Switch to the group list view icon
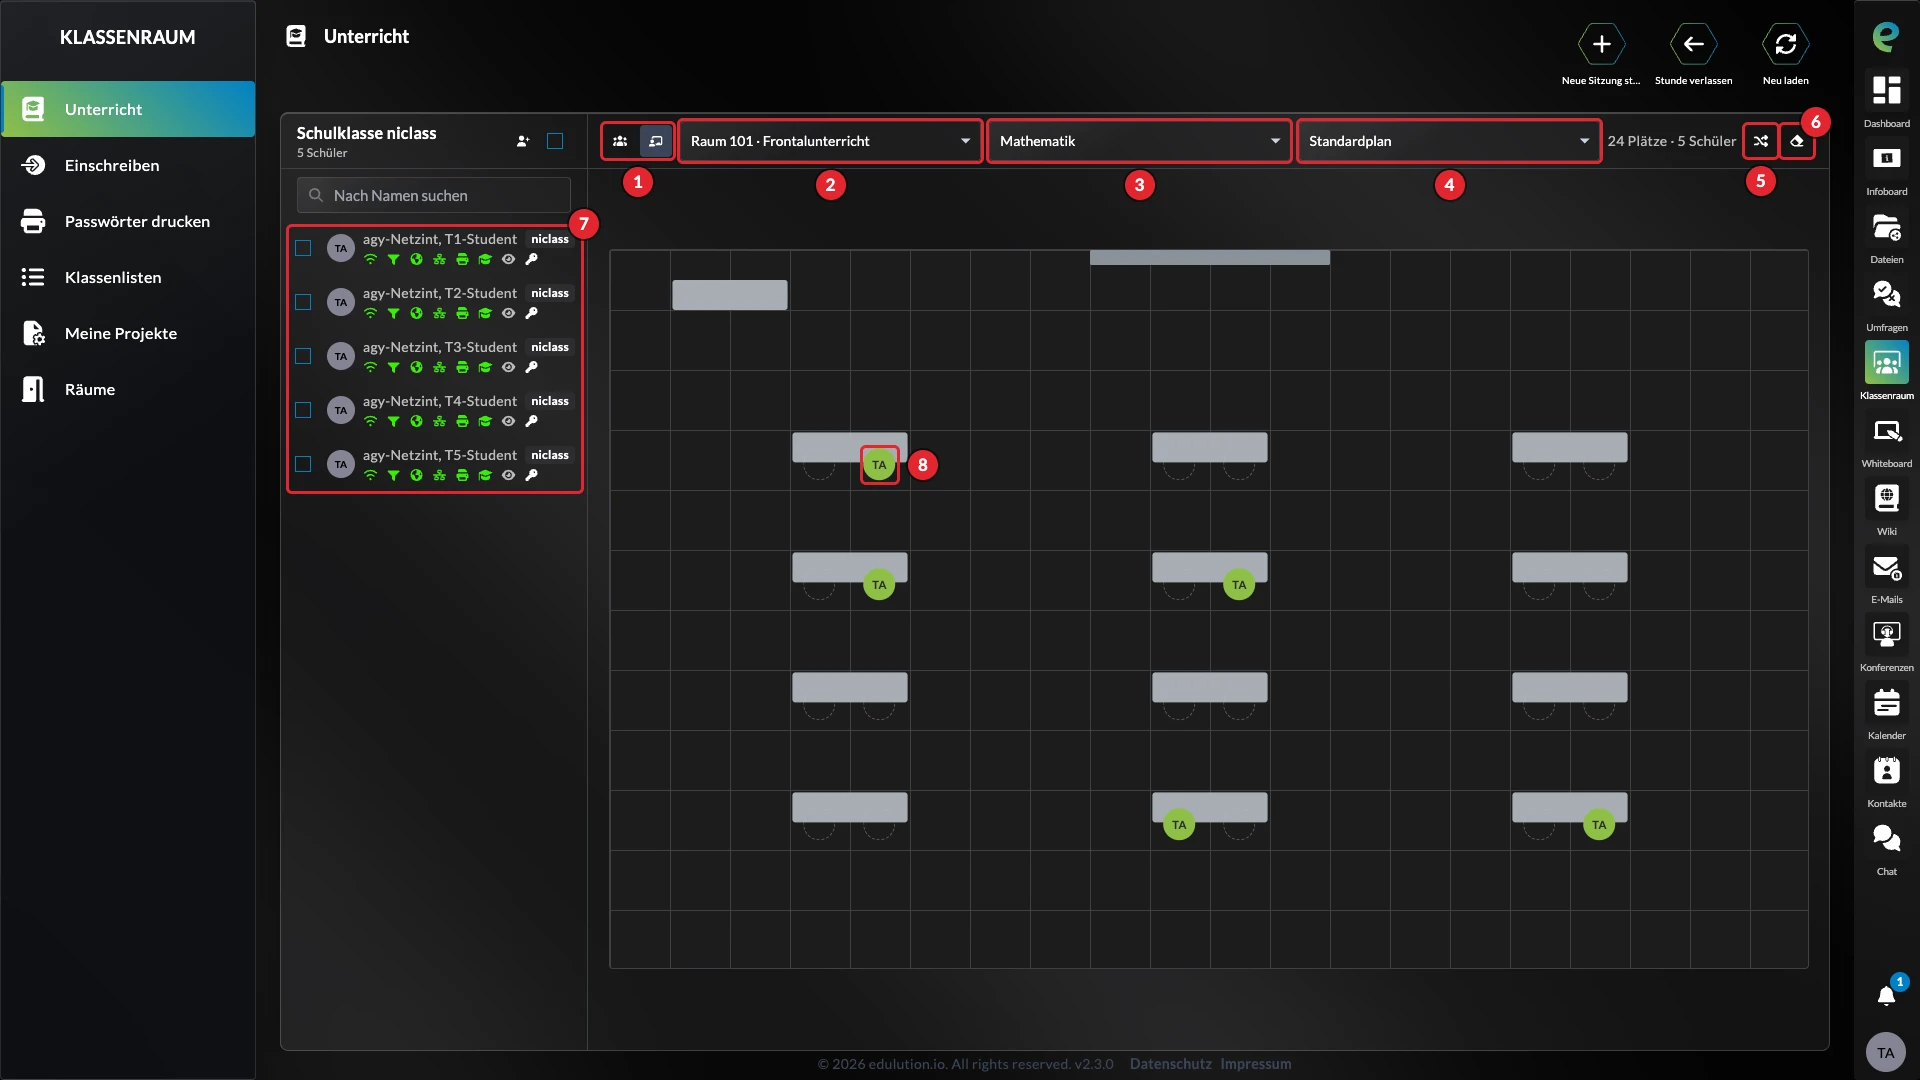1920x1080 pixels. coord(620,141)
